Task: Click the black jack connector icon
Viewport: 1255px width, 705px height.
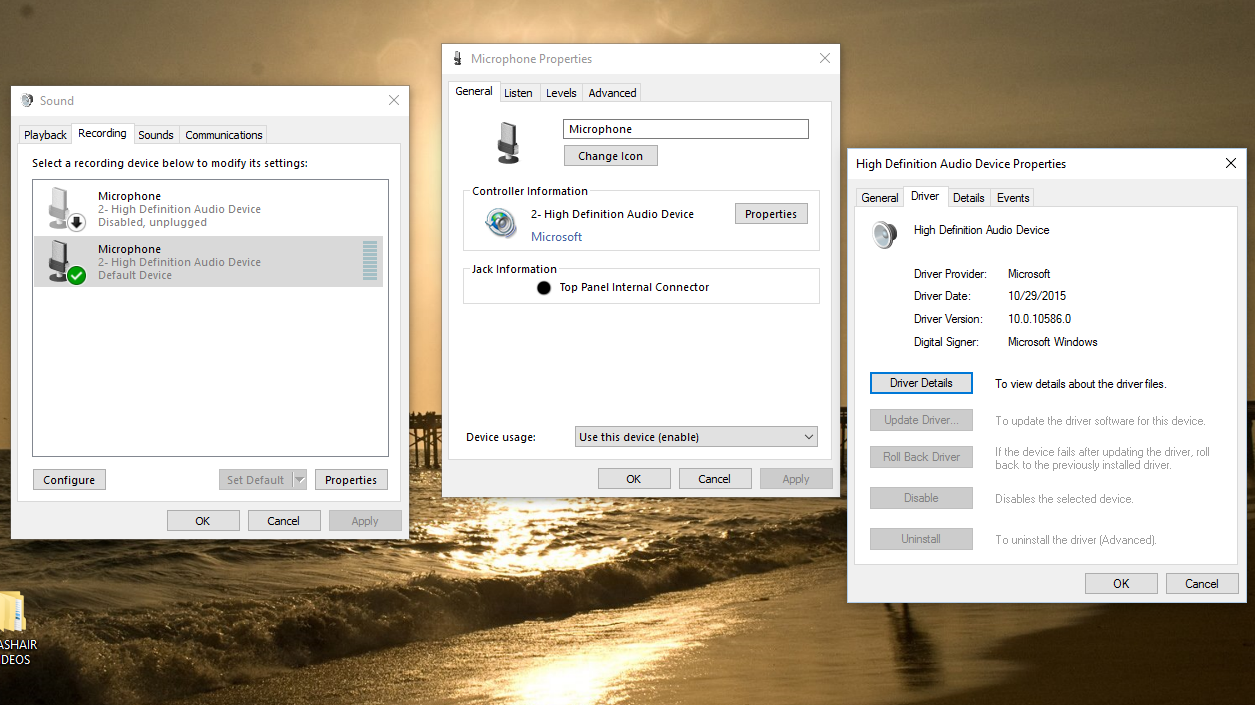Action: 543,287
